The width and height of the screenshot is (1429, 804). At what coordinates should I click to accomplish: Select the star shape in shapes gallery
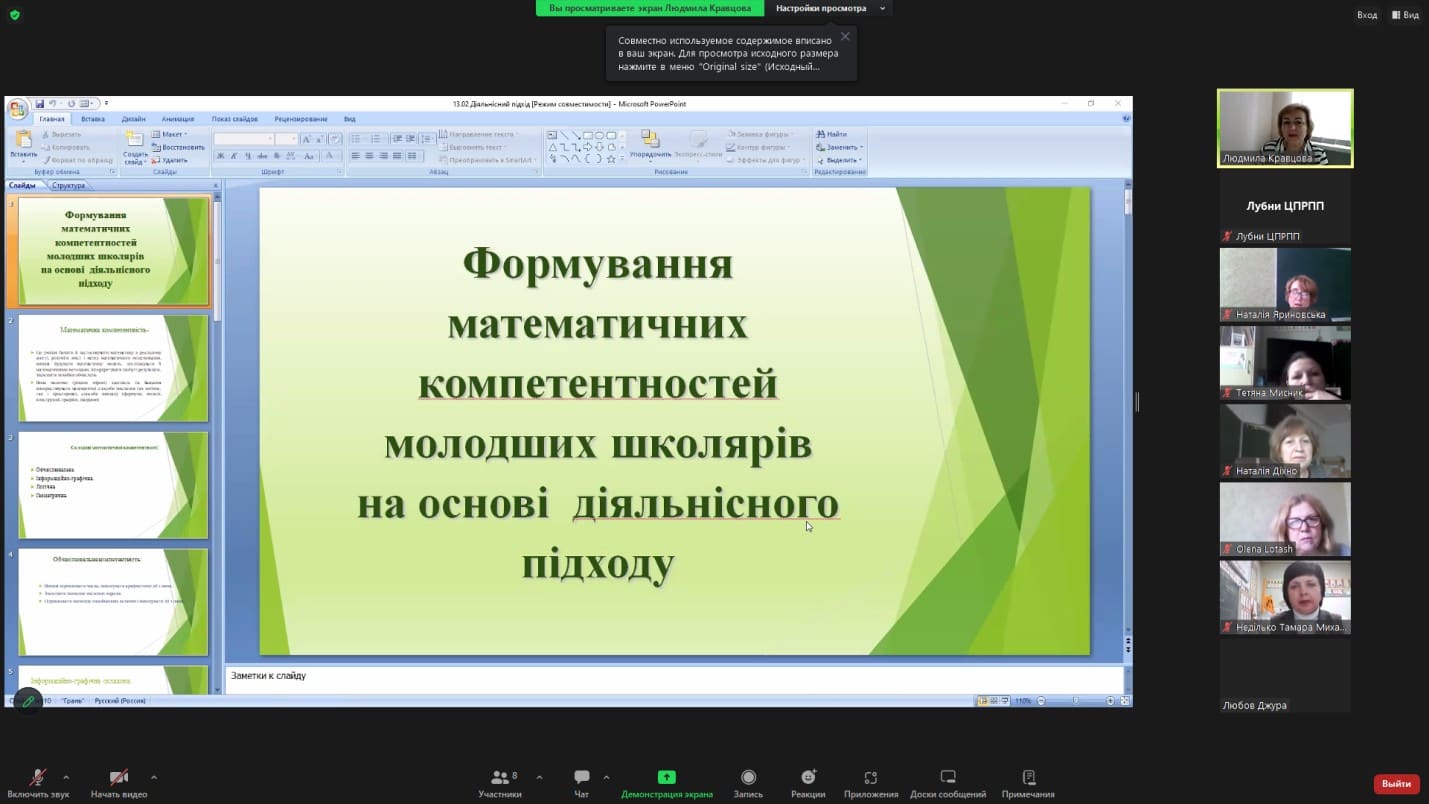tap(611, 158)
